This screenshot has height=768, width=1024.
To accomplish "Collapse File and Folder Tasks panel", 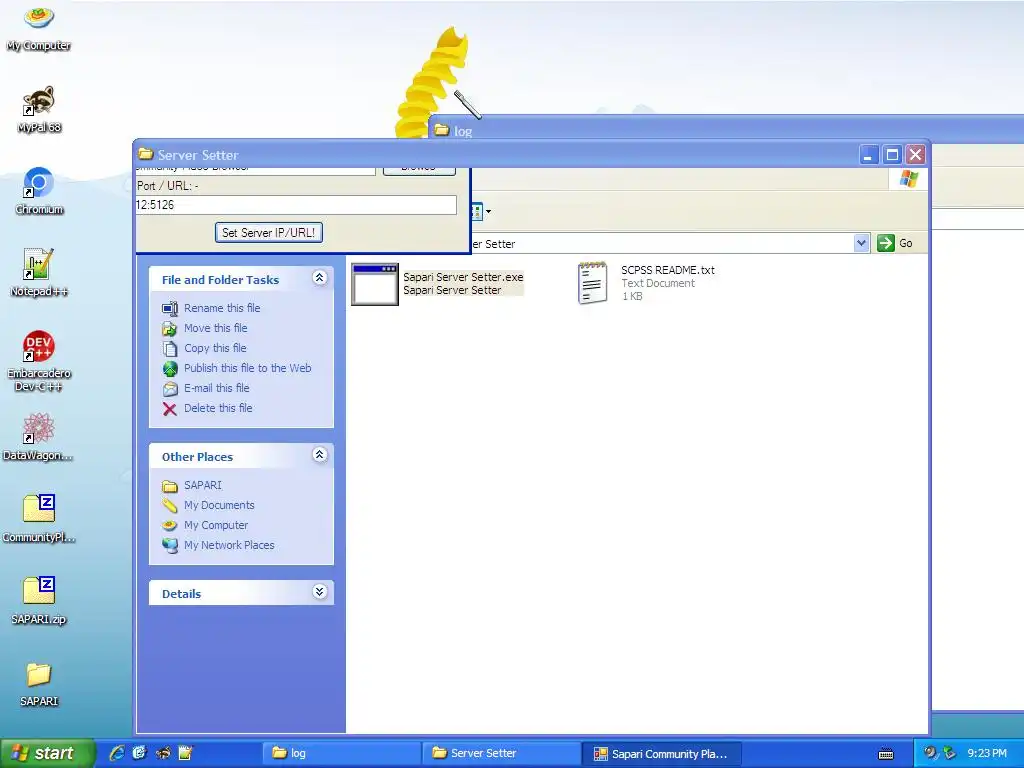I will (319, 278).
